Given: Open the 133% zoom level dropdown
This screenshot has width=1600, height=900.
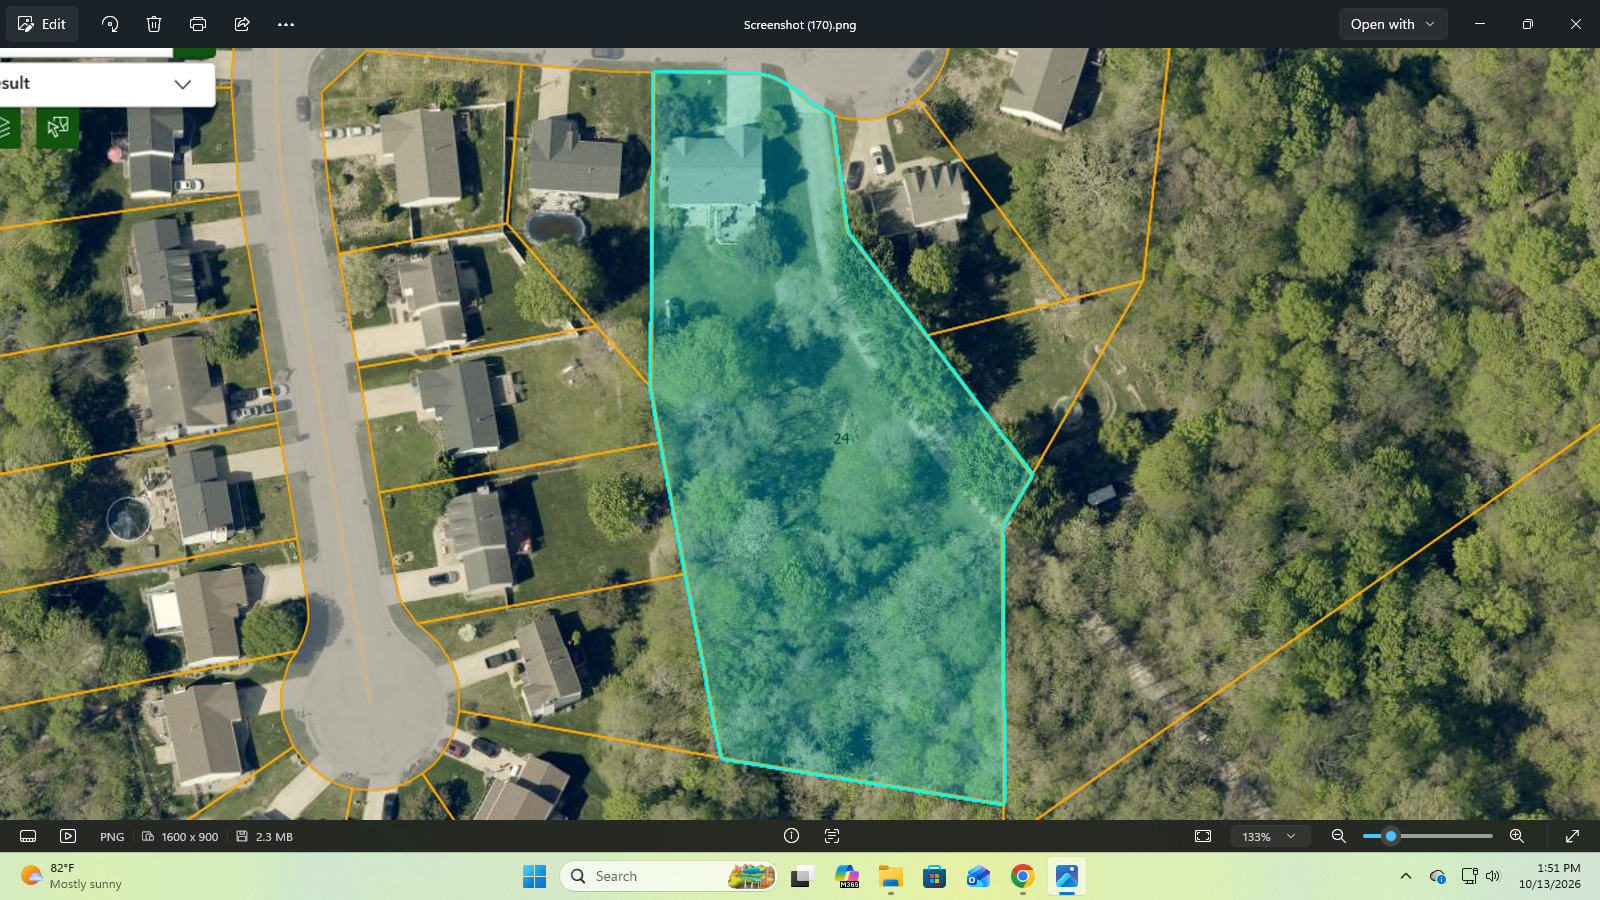Looking at the screenshot, I should click(1270, 836).
